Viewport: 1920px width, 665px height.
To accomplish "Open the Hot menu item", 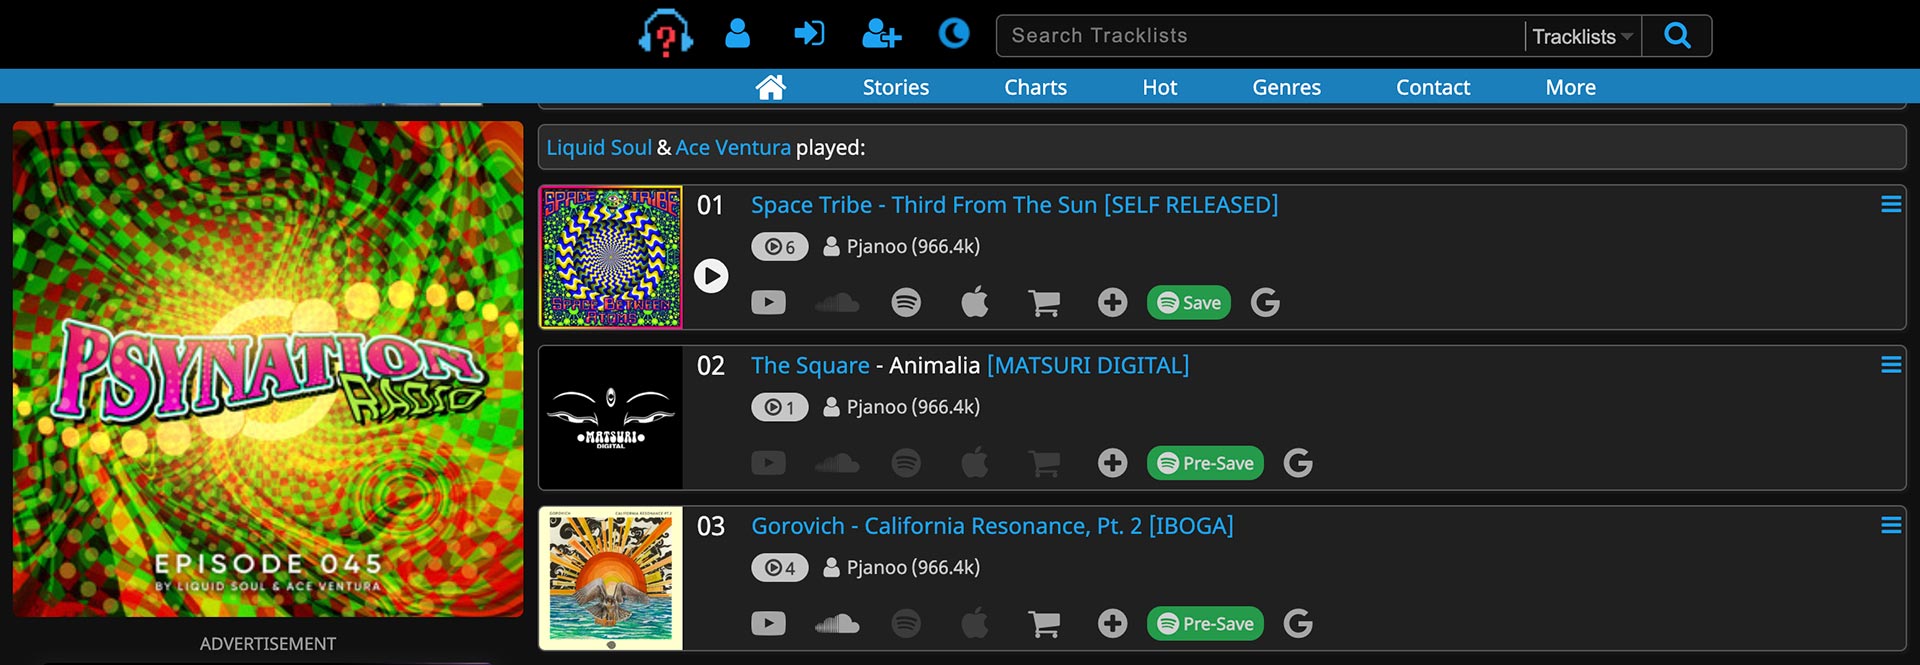I will pos(1159,87).
